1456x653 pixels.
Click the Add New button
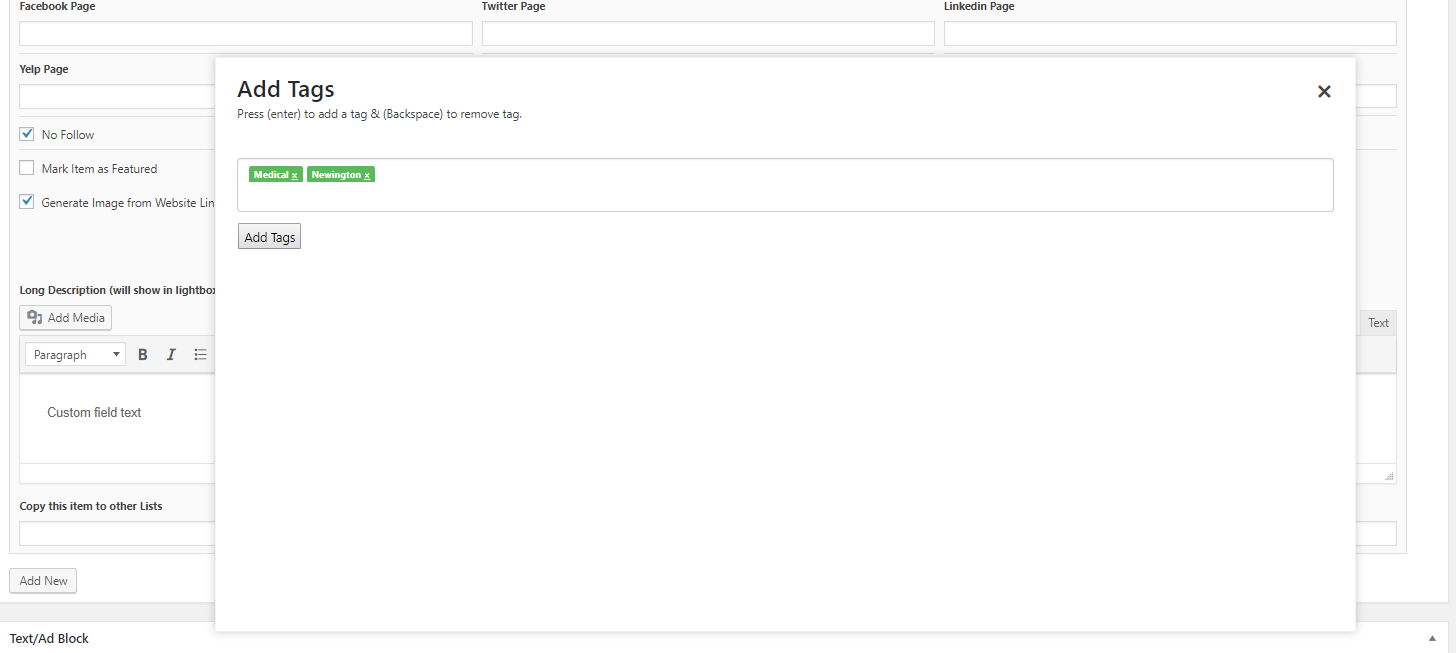tap(43, 581)
